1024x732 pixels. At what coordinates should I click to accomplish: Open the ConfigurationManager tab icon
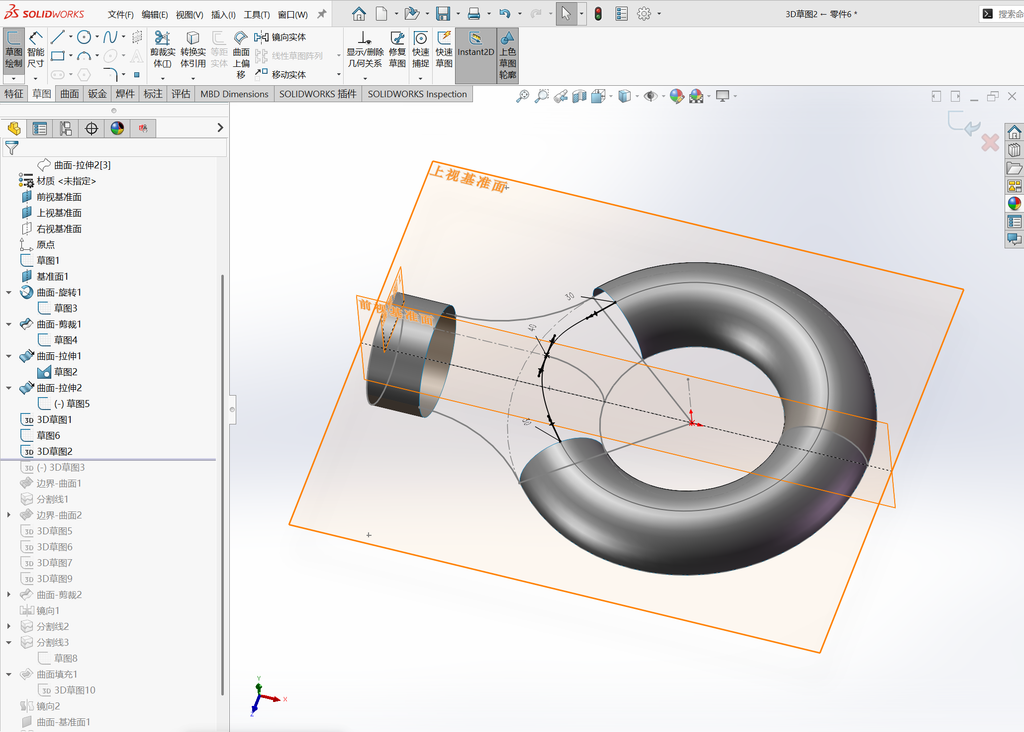point(65,129)
